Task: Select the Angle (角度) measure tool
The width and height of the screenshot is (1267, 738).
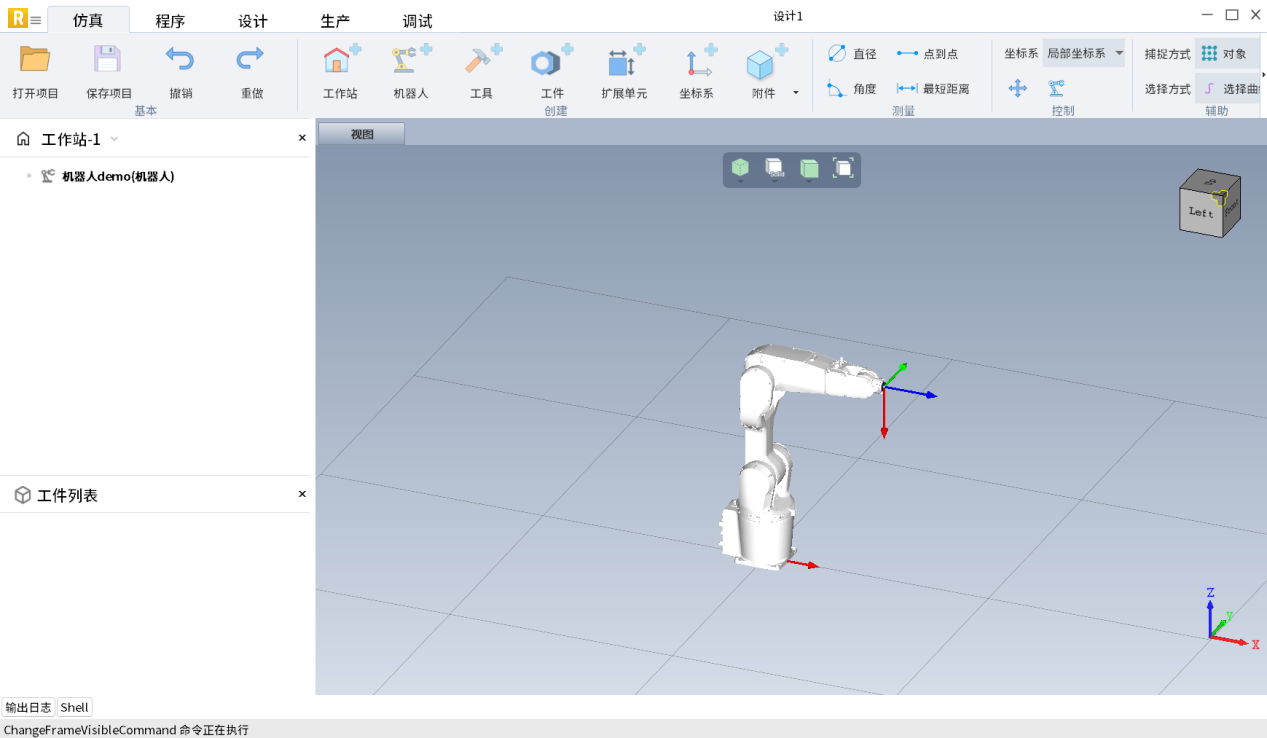Action: [x=852, y=89]
